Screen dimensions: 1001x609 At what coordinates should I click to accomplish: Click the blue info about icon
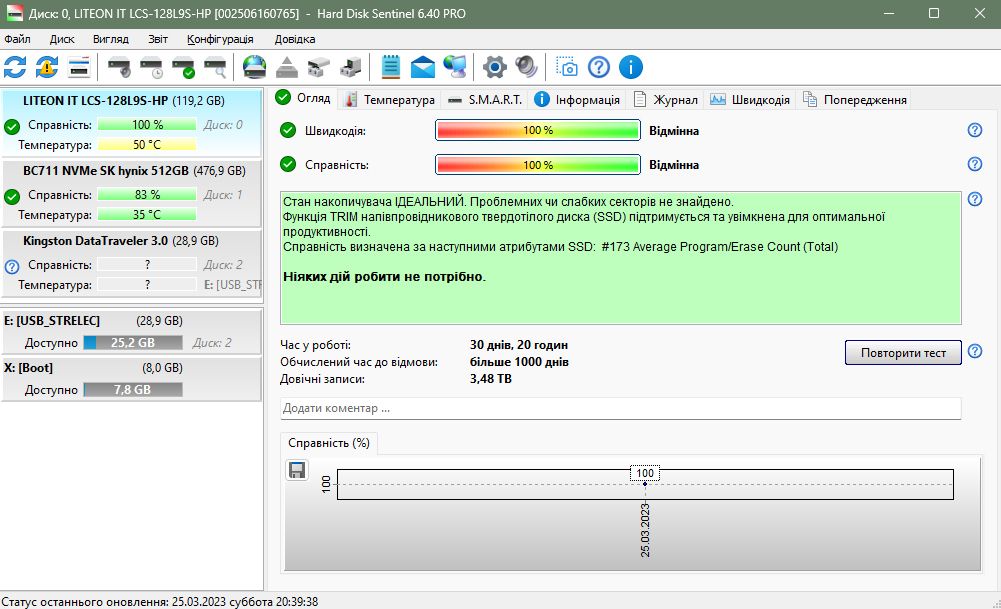point(631,67)
